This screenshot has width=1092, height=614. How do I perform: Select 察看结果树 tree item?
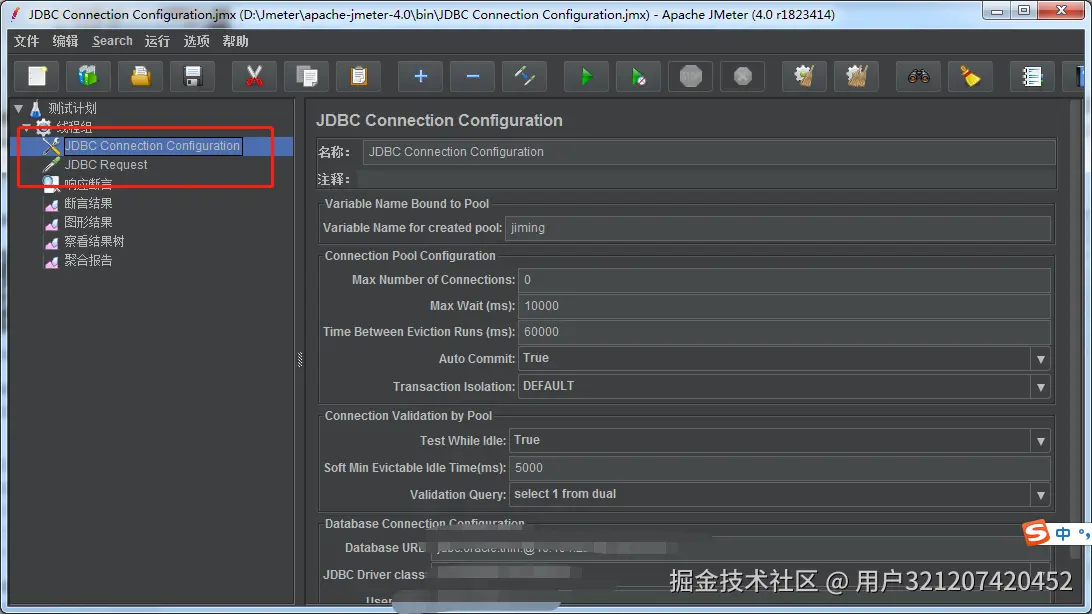tap(94, 242)
